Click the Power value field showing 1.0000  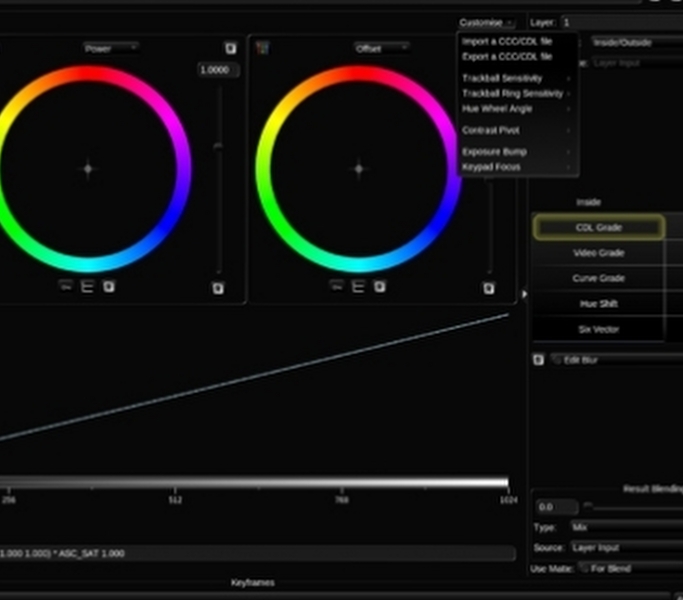218,70
